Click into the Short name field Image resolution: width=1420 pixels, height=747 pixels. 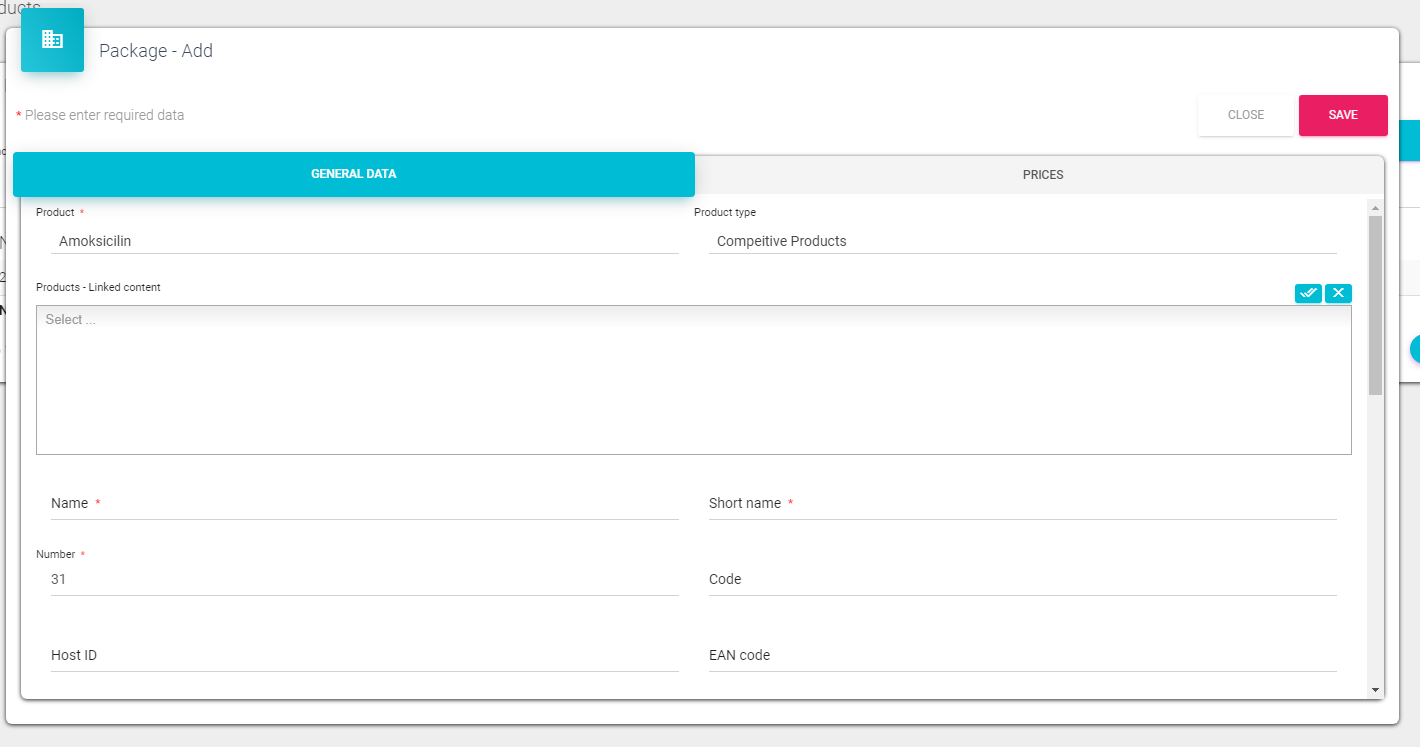[x=1022, y=504]
